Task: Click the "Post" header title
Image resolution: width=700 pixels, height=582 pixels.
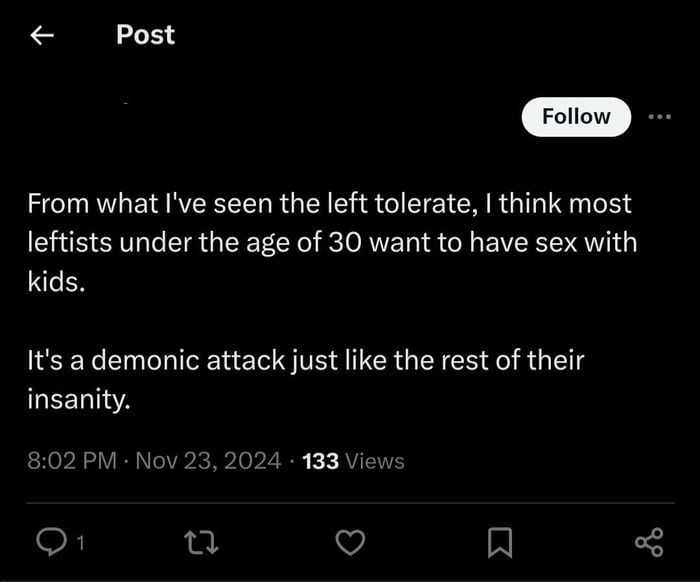Action: (145, 35)
